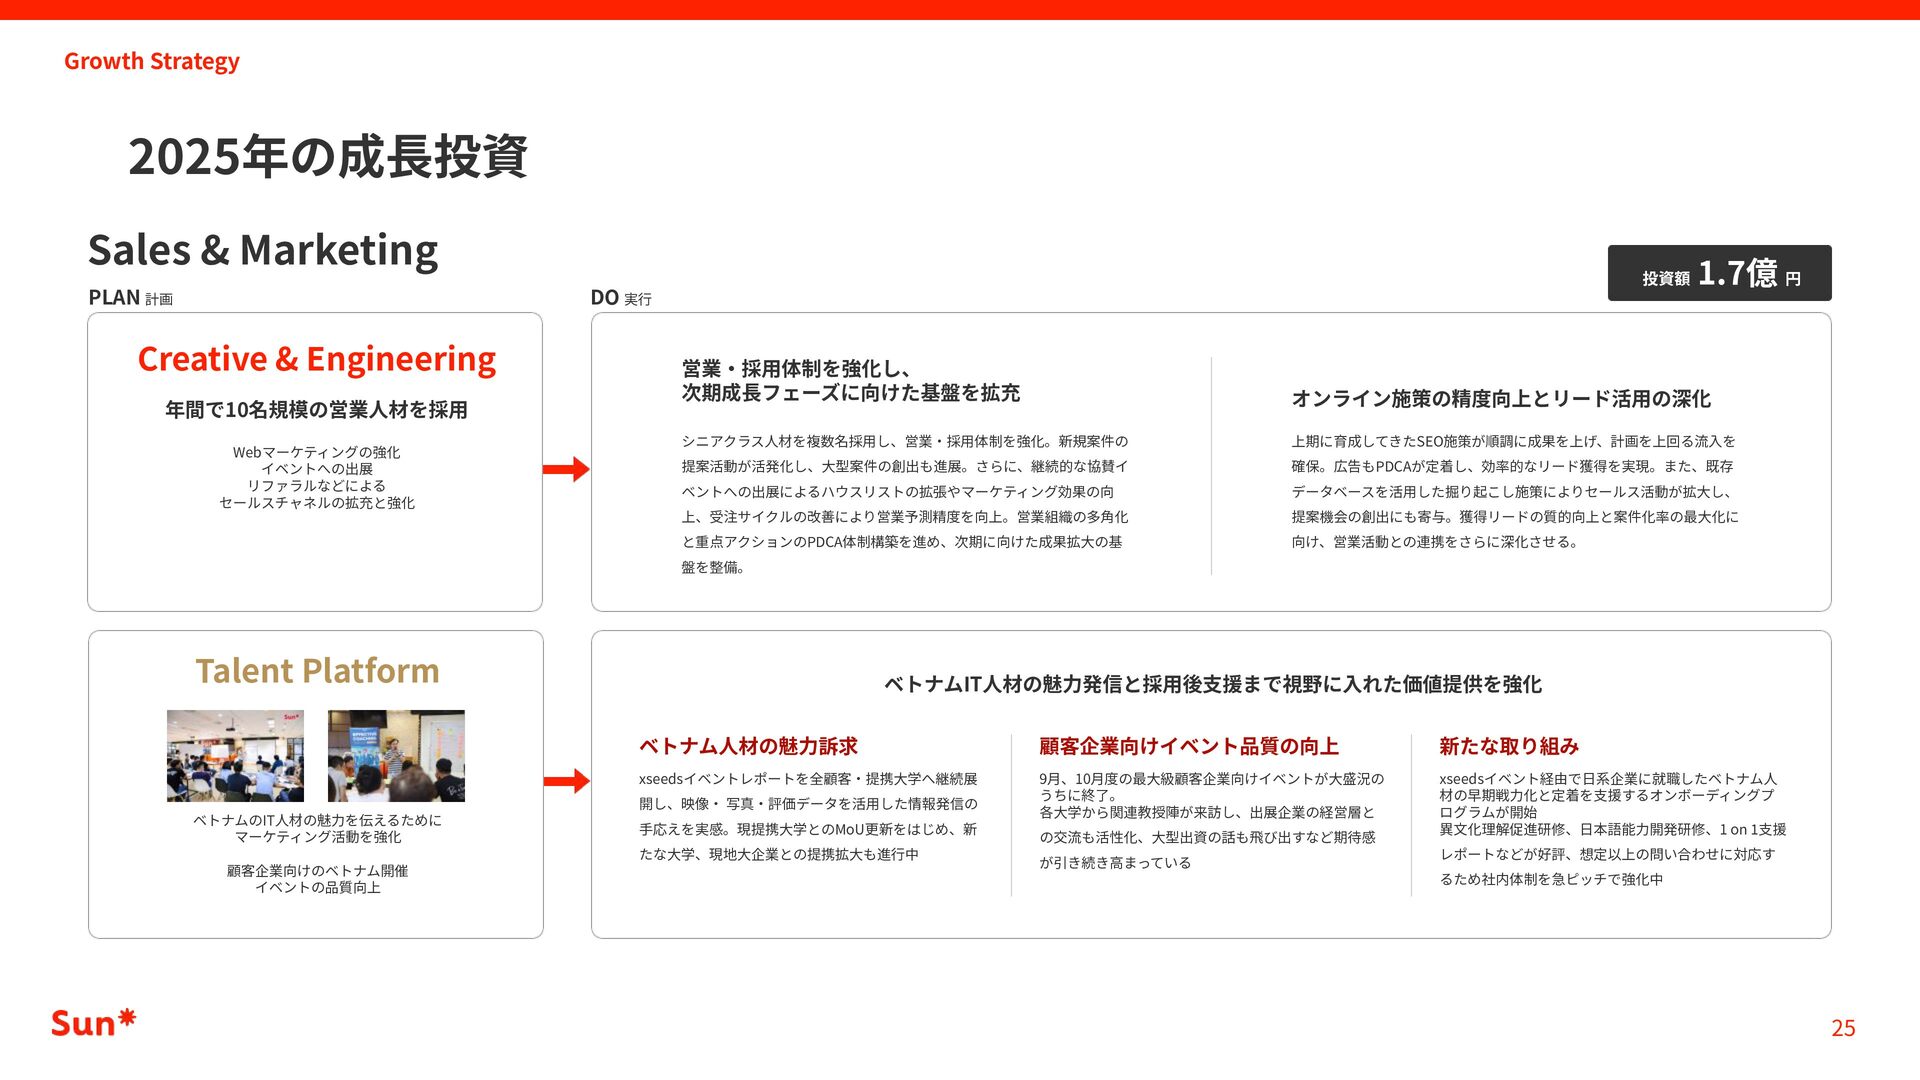Click the Growth Strategy header label
The width and height of the screenshot is (1920, 1080).
152,61
